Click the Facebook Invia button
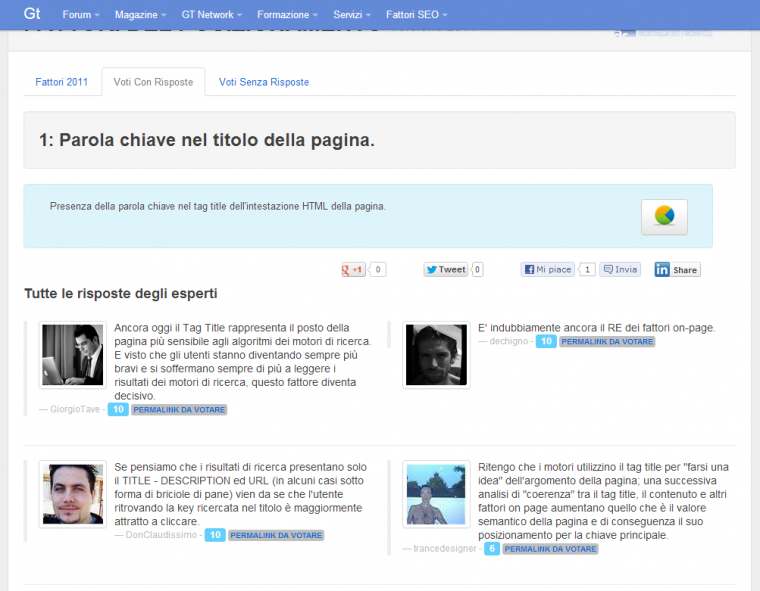Image resolution: width=760 pixels, height=591 pixels. click(x=620, y=270)
